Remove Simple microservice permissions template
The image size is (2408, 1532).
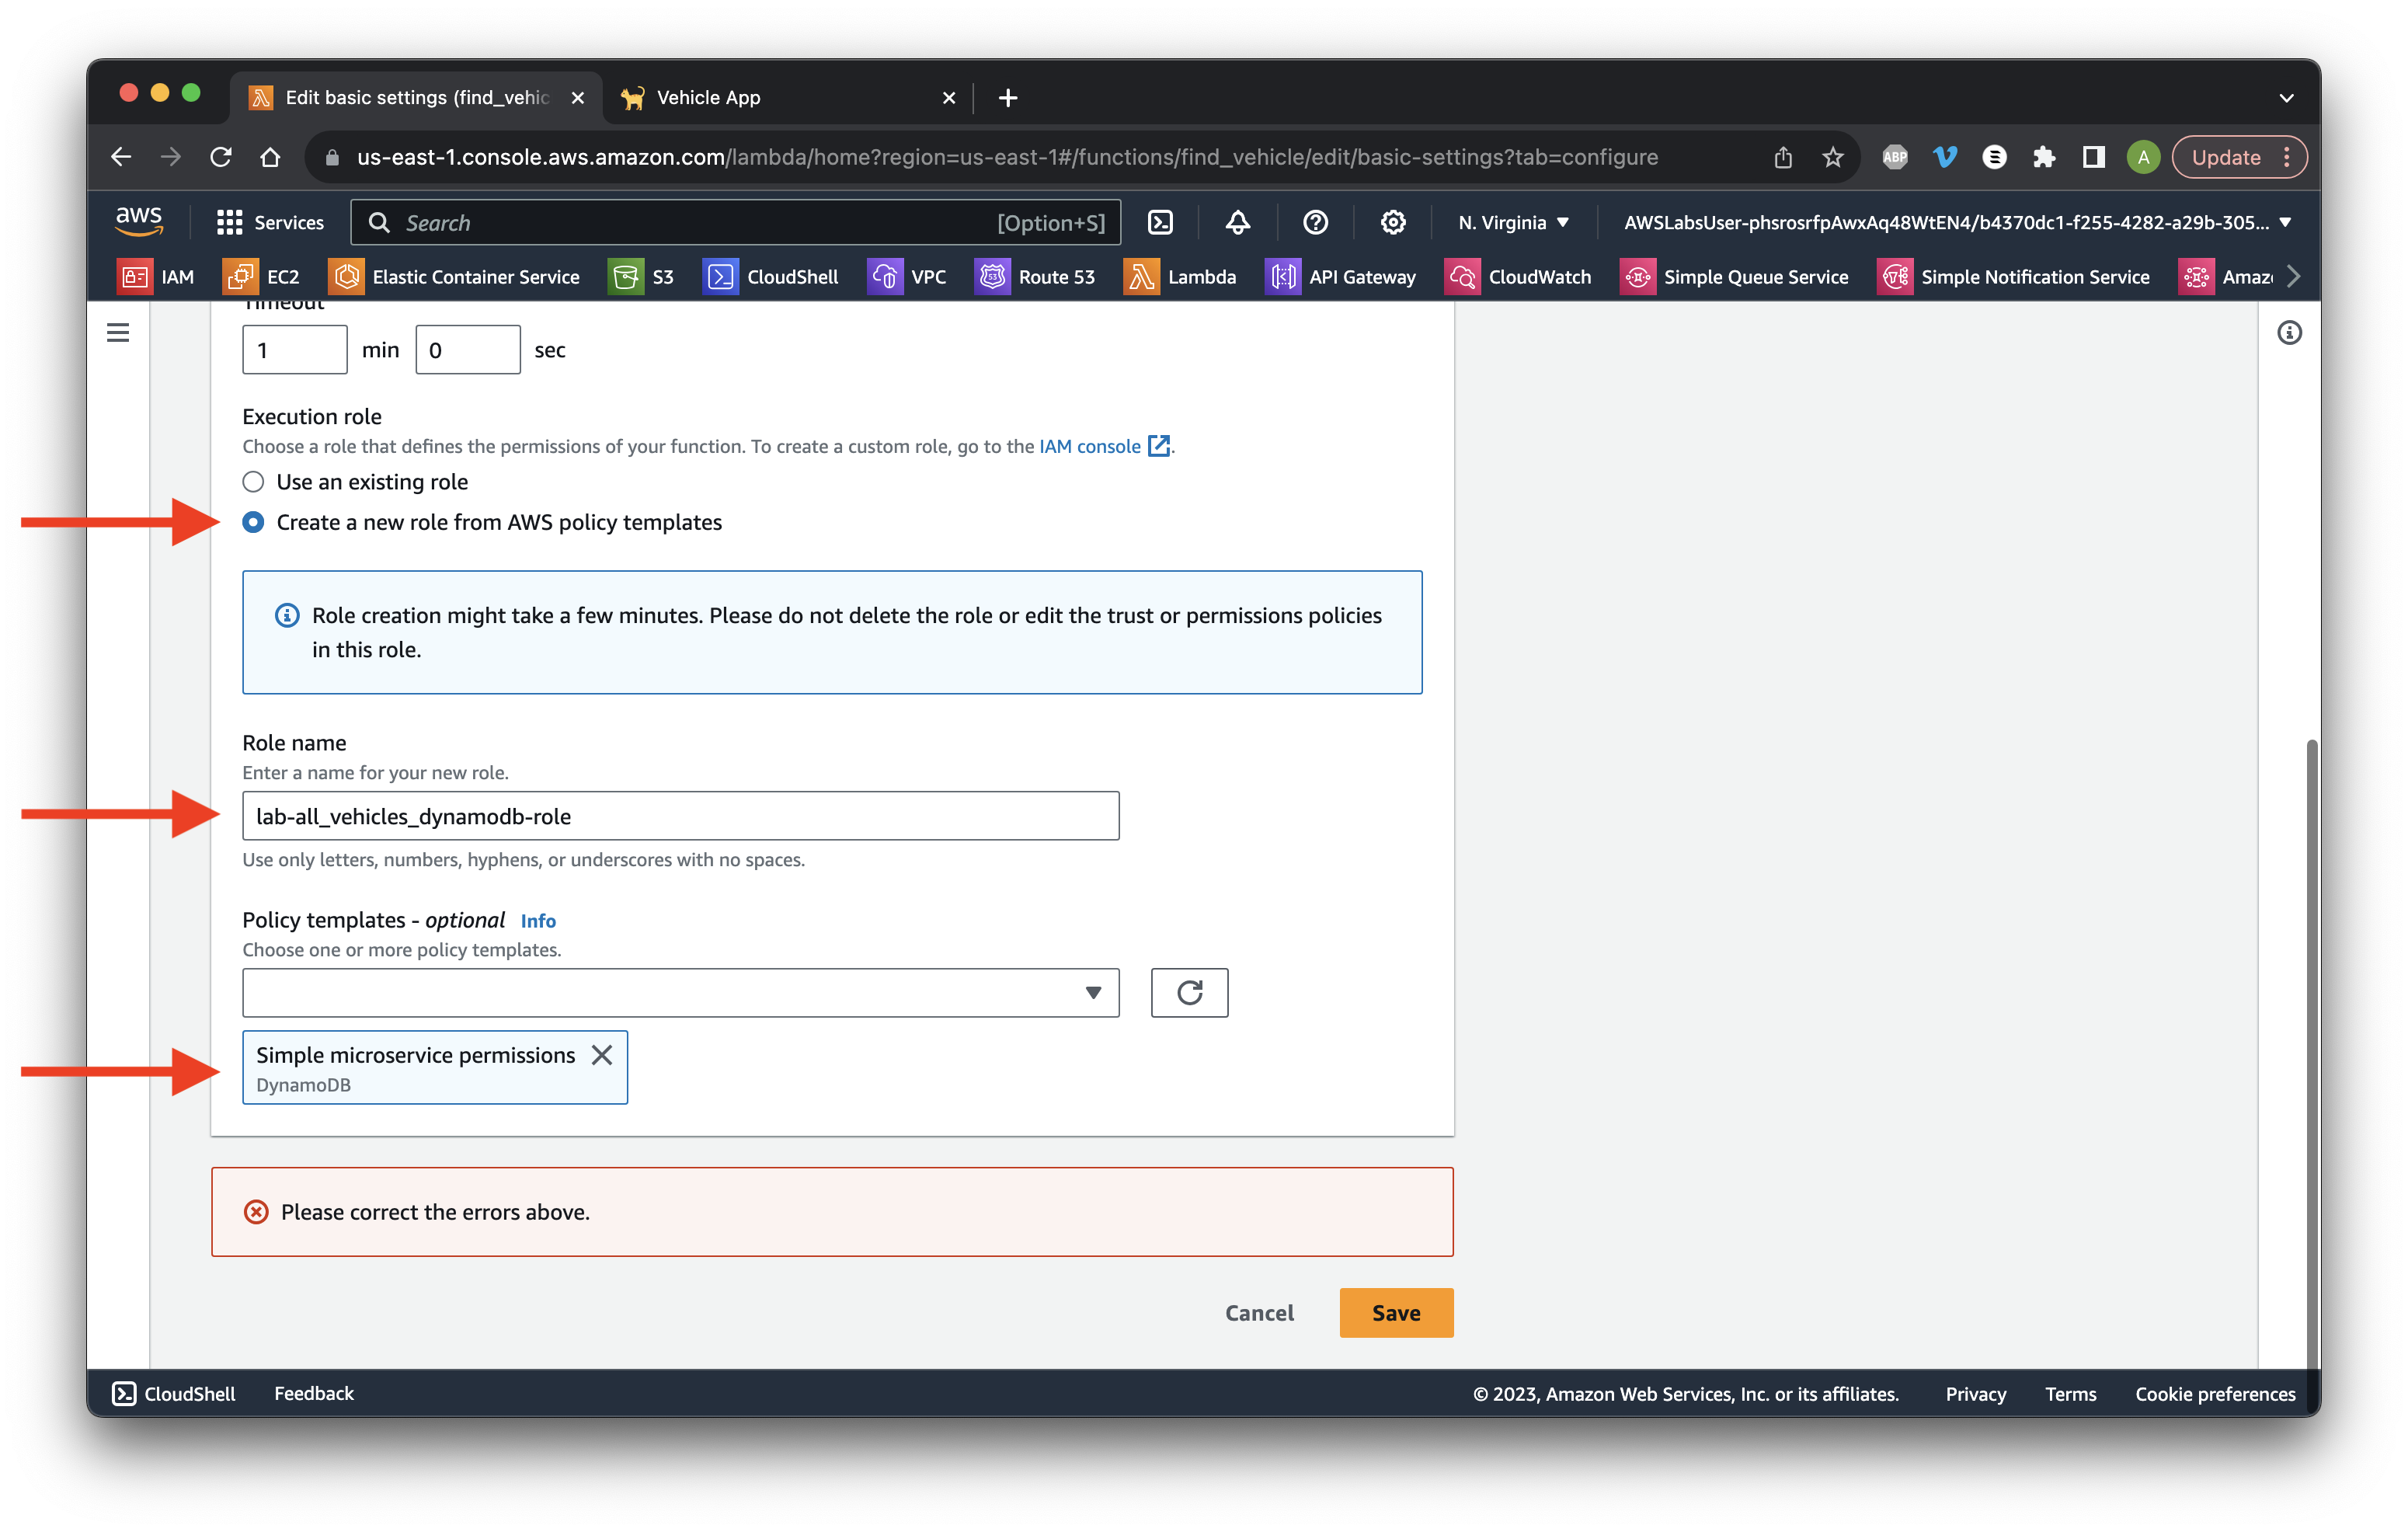602,1055
